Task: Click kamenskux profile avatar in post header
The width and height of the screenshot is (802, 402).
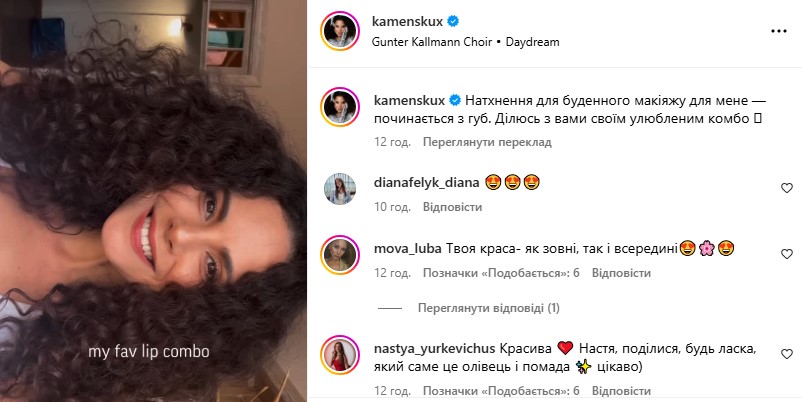Action: (340, 31)
